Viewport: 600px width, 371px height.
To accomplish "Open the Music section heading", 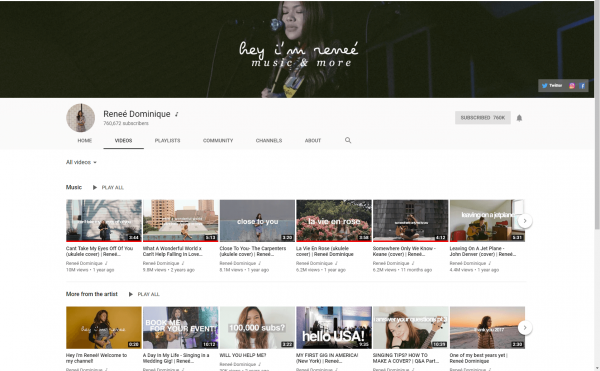I will point(74,187).
